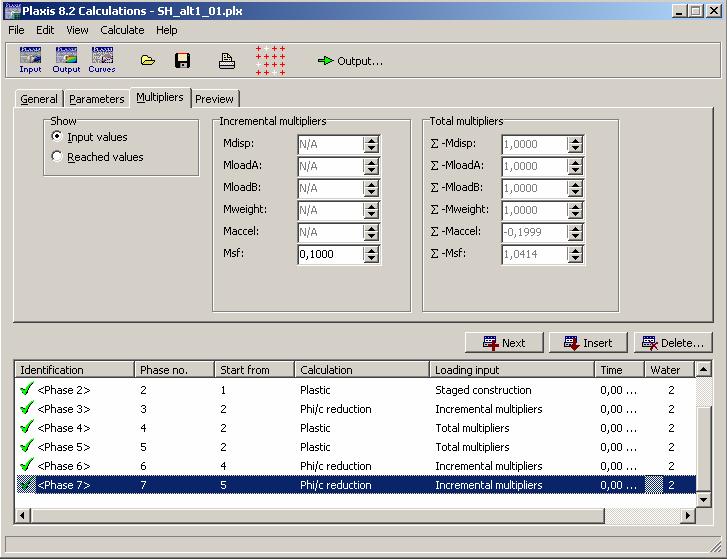Screen dimensions: 727x559
Task: Click into the Msf input field
Action: coord(330,254)
